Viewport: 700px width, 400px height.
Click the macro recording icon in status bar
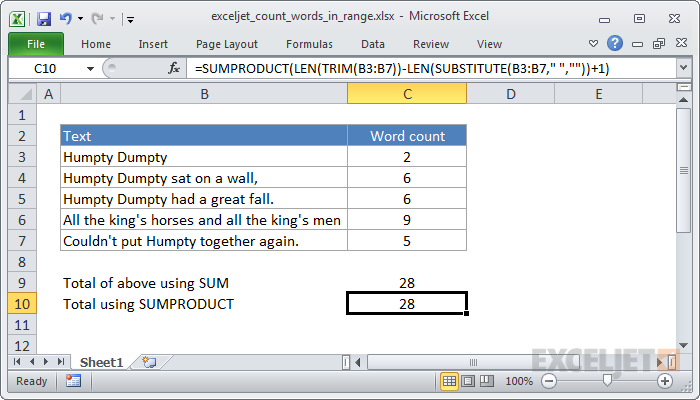(x=73, y=381)
